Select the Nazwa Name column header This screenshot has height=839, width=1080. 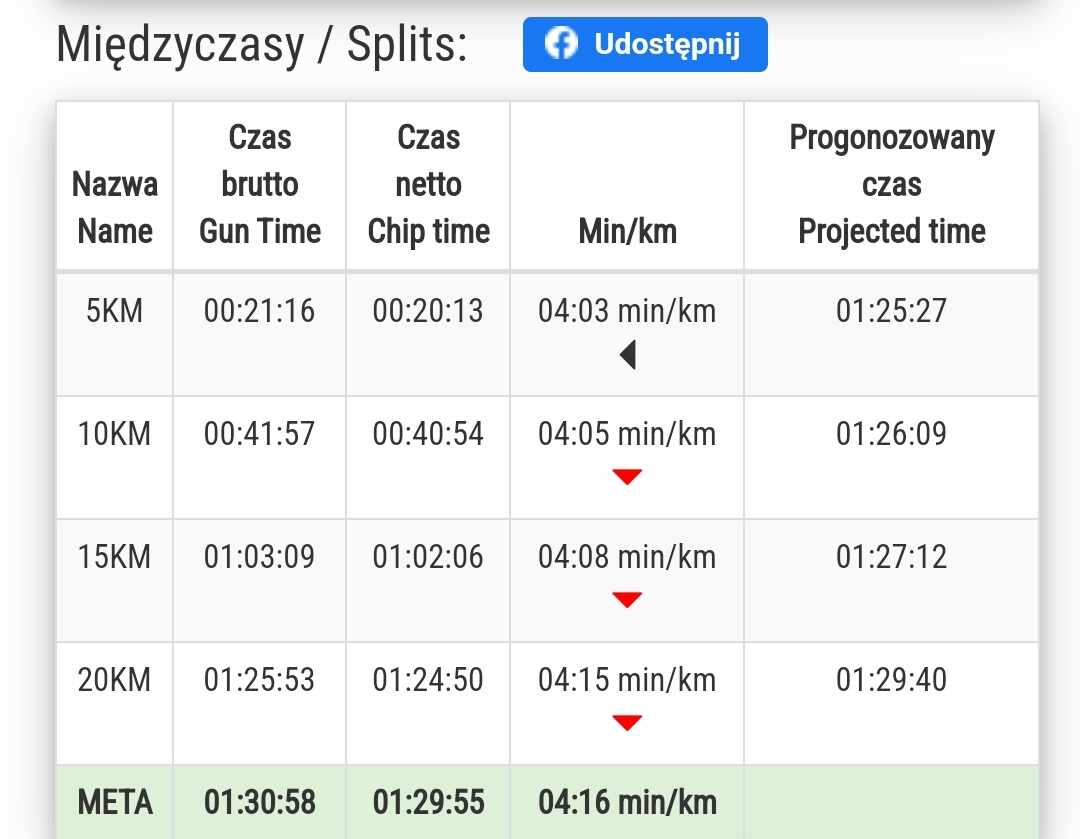coord(115,208)
